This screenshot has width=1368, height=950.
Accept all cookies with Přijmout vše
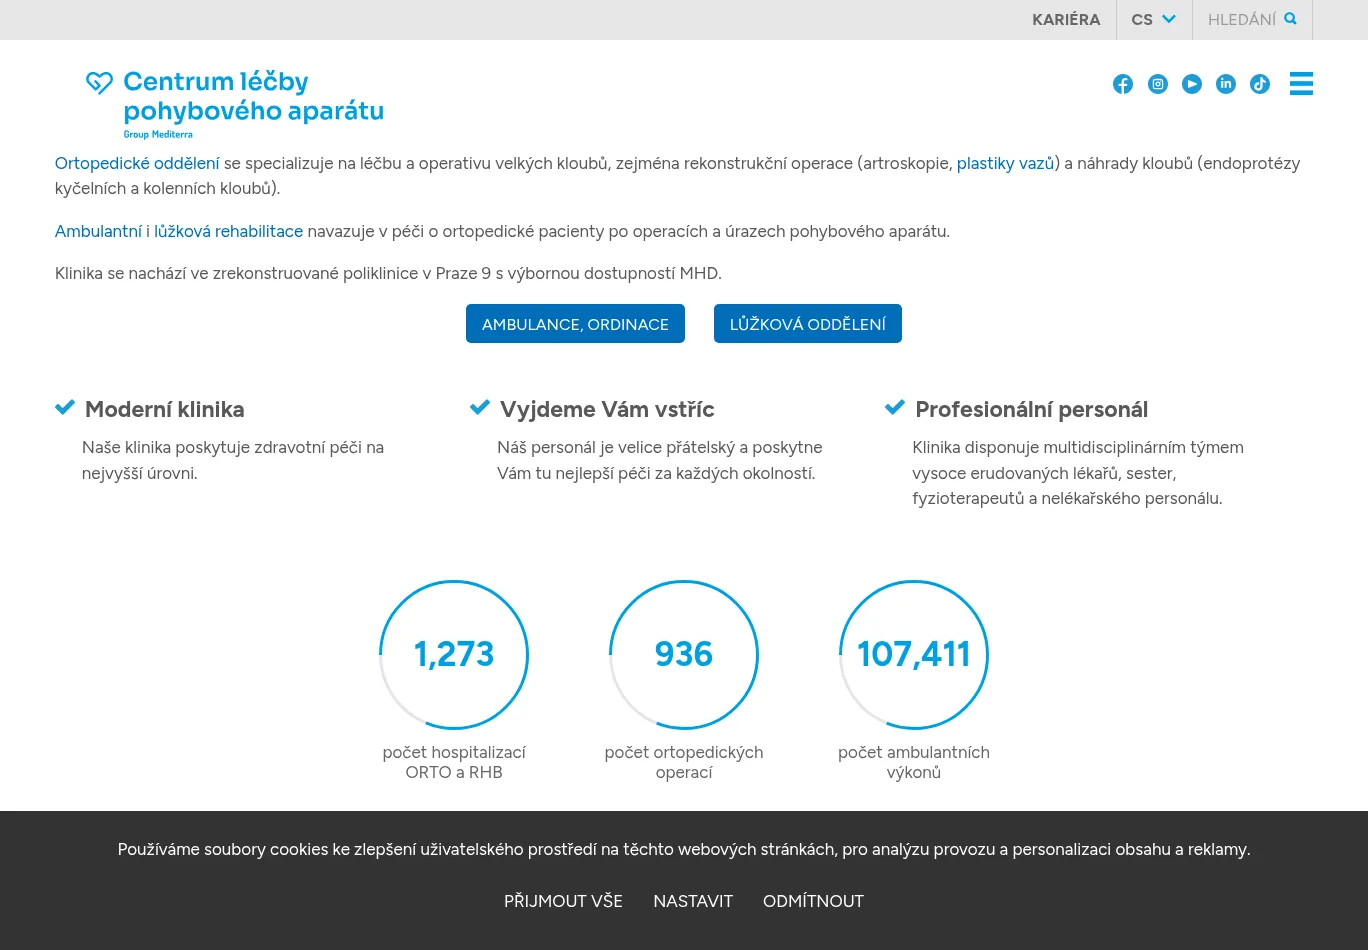click(563, 901)
